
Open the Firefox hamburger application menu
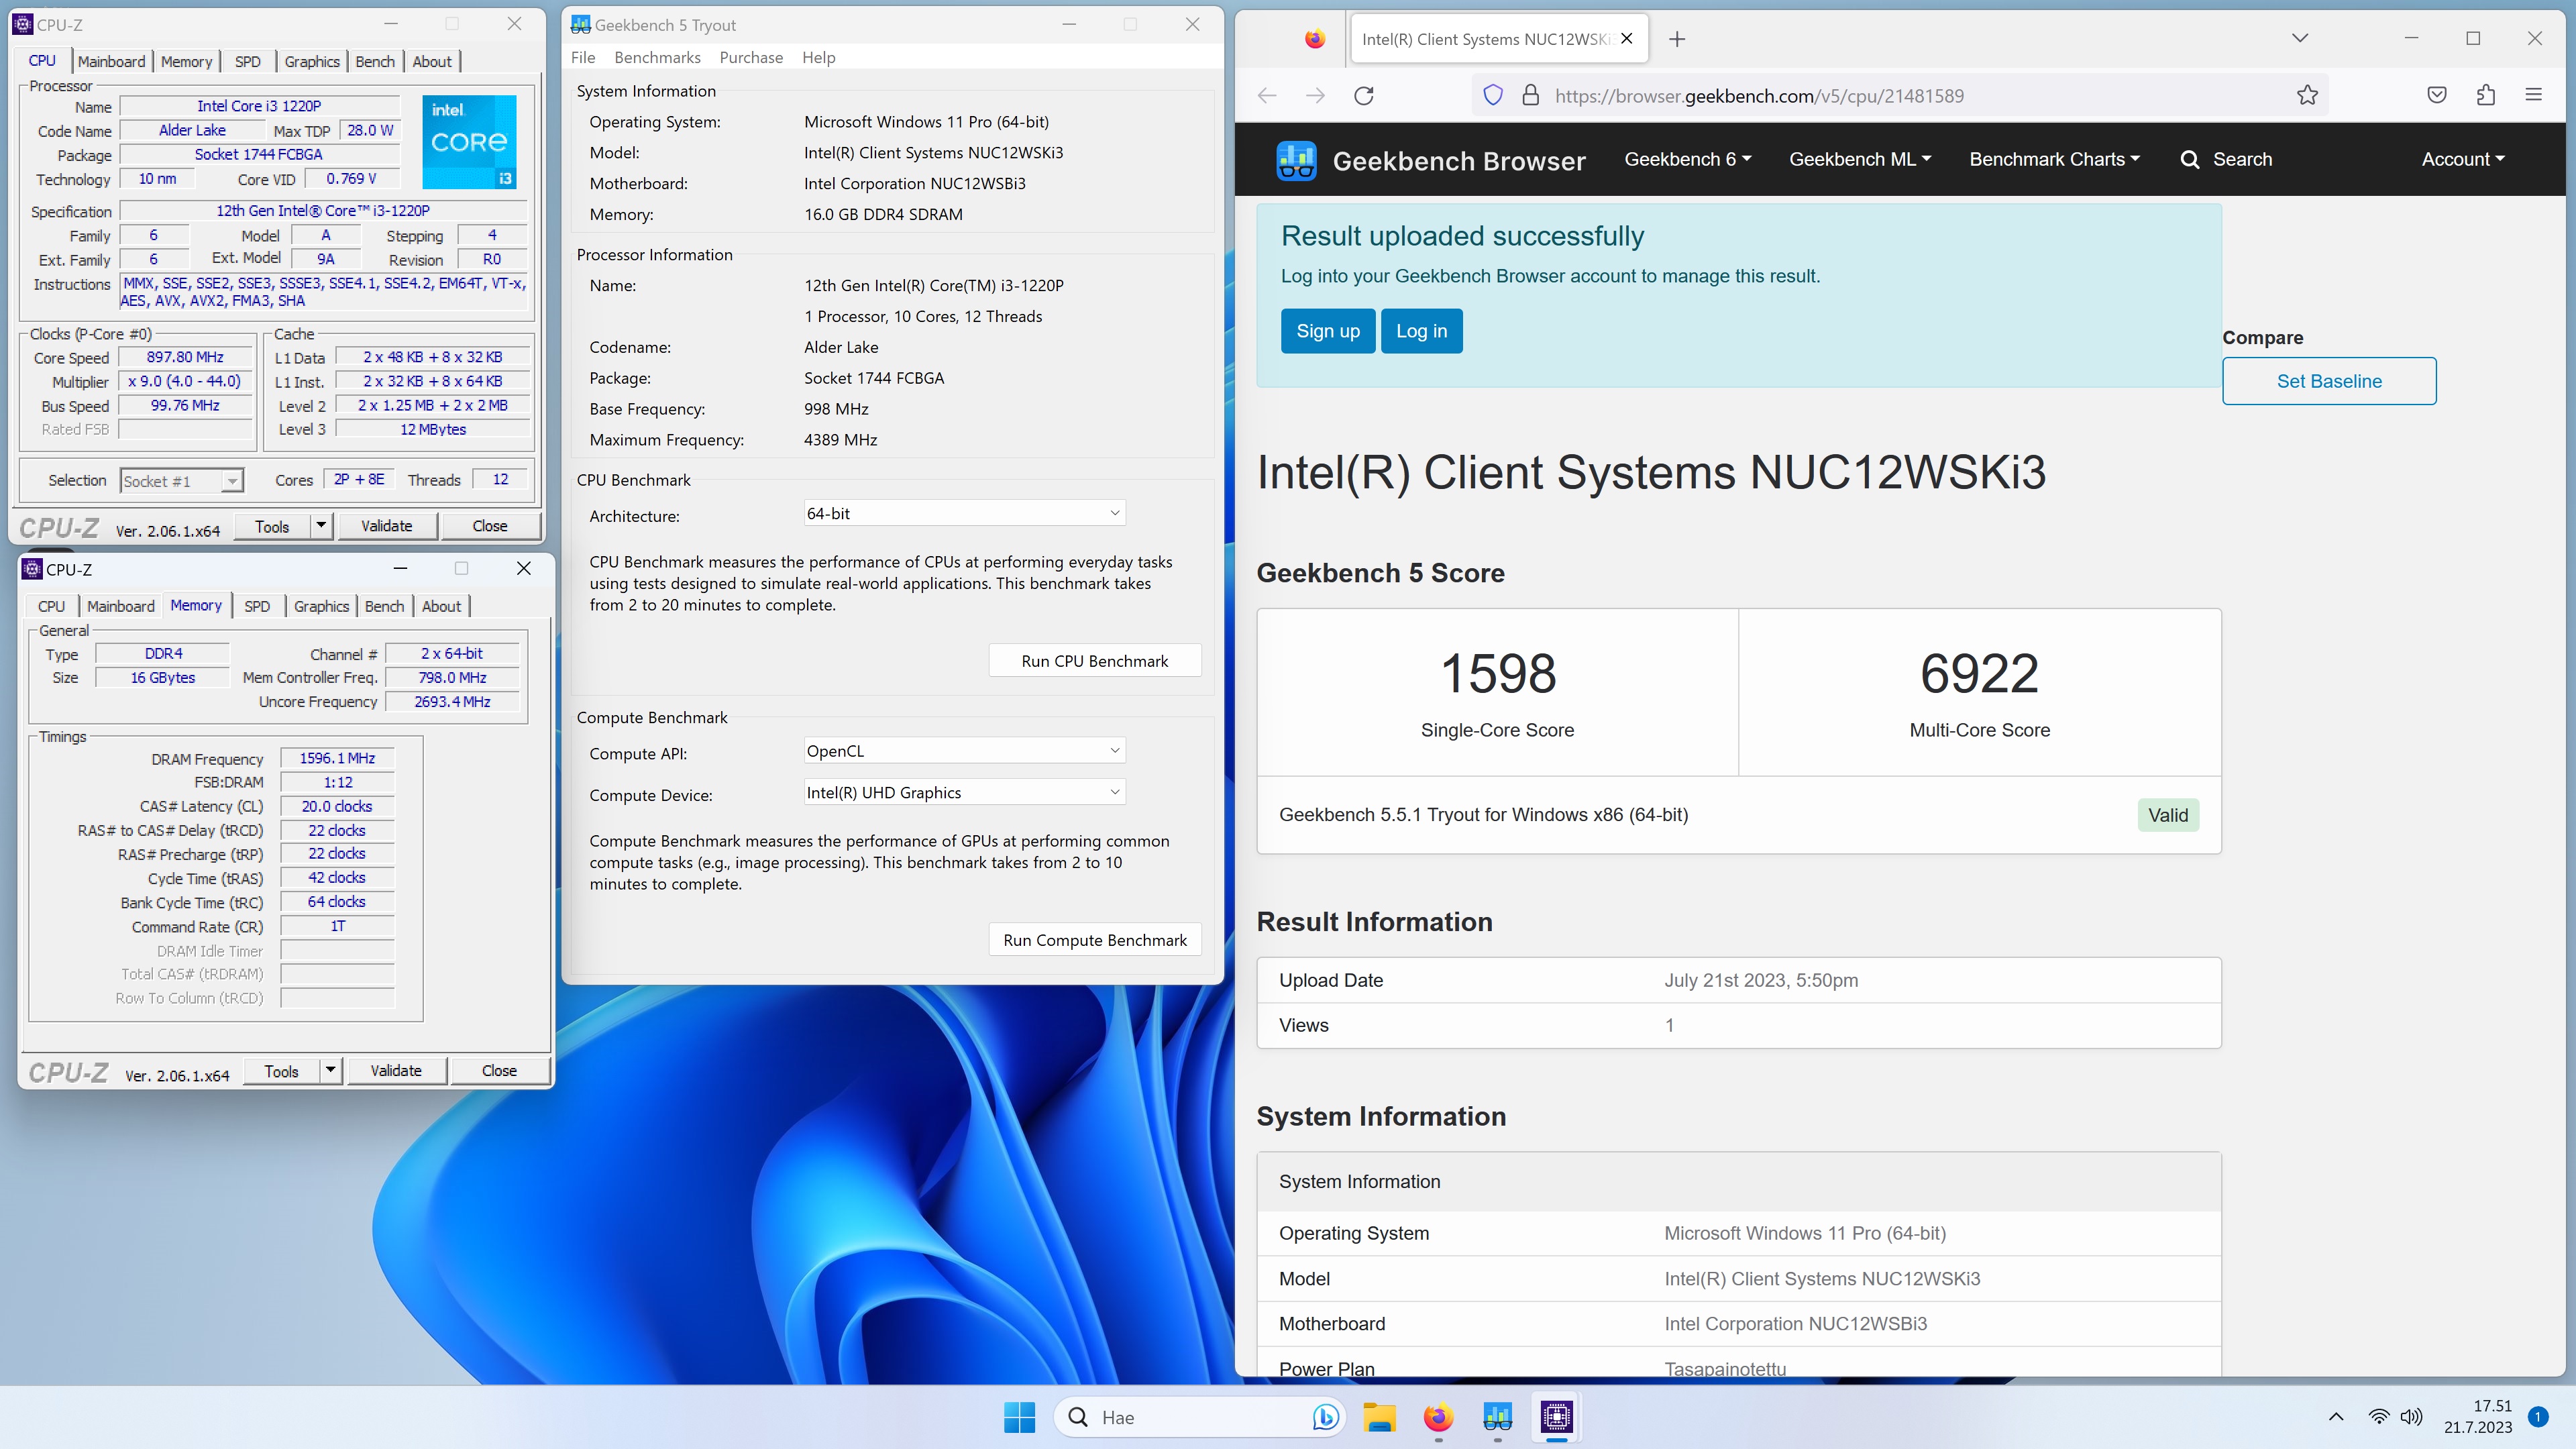click(x=2533, y=95)
